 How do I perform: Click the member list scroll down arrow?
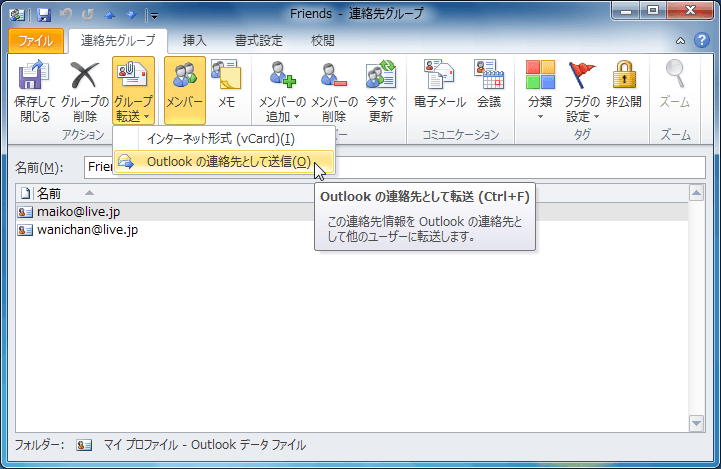pyautogui.click(x=697, y=423)
